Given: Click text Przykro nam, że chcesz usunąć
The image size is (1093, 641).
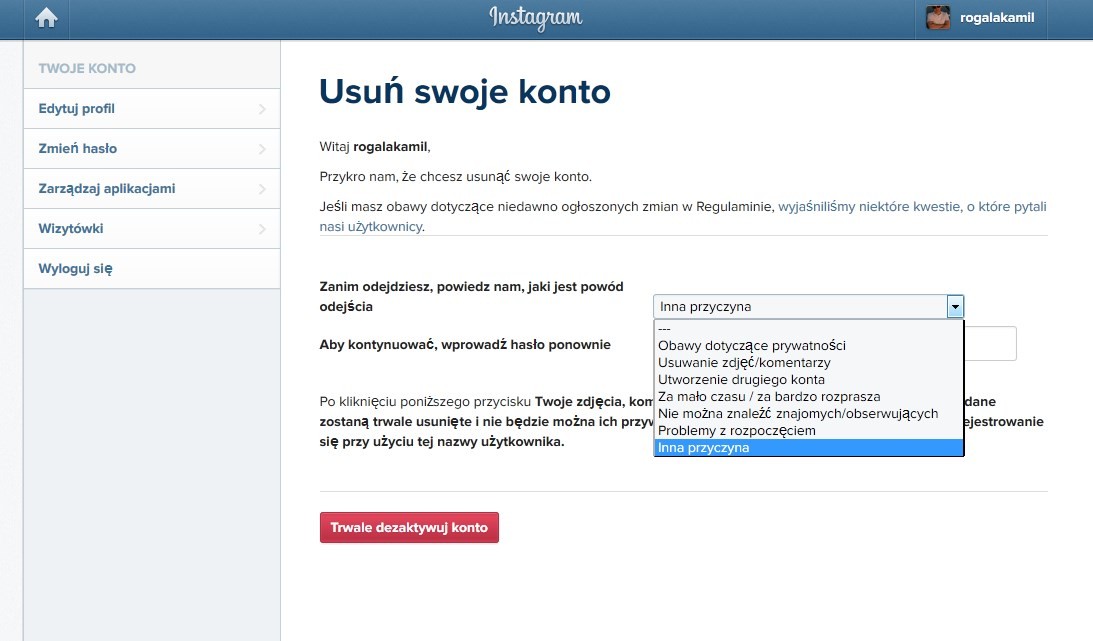Looking at the screenshot, I should [455, 177].
